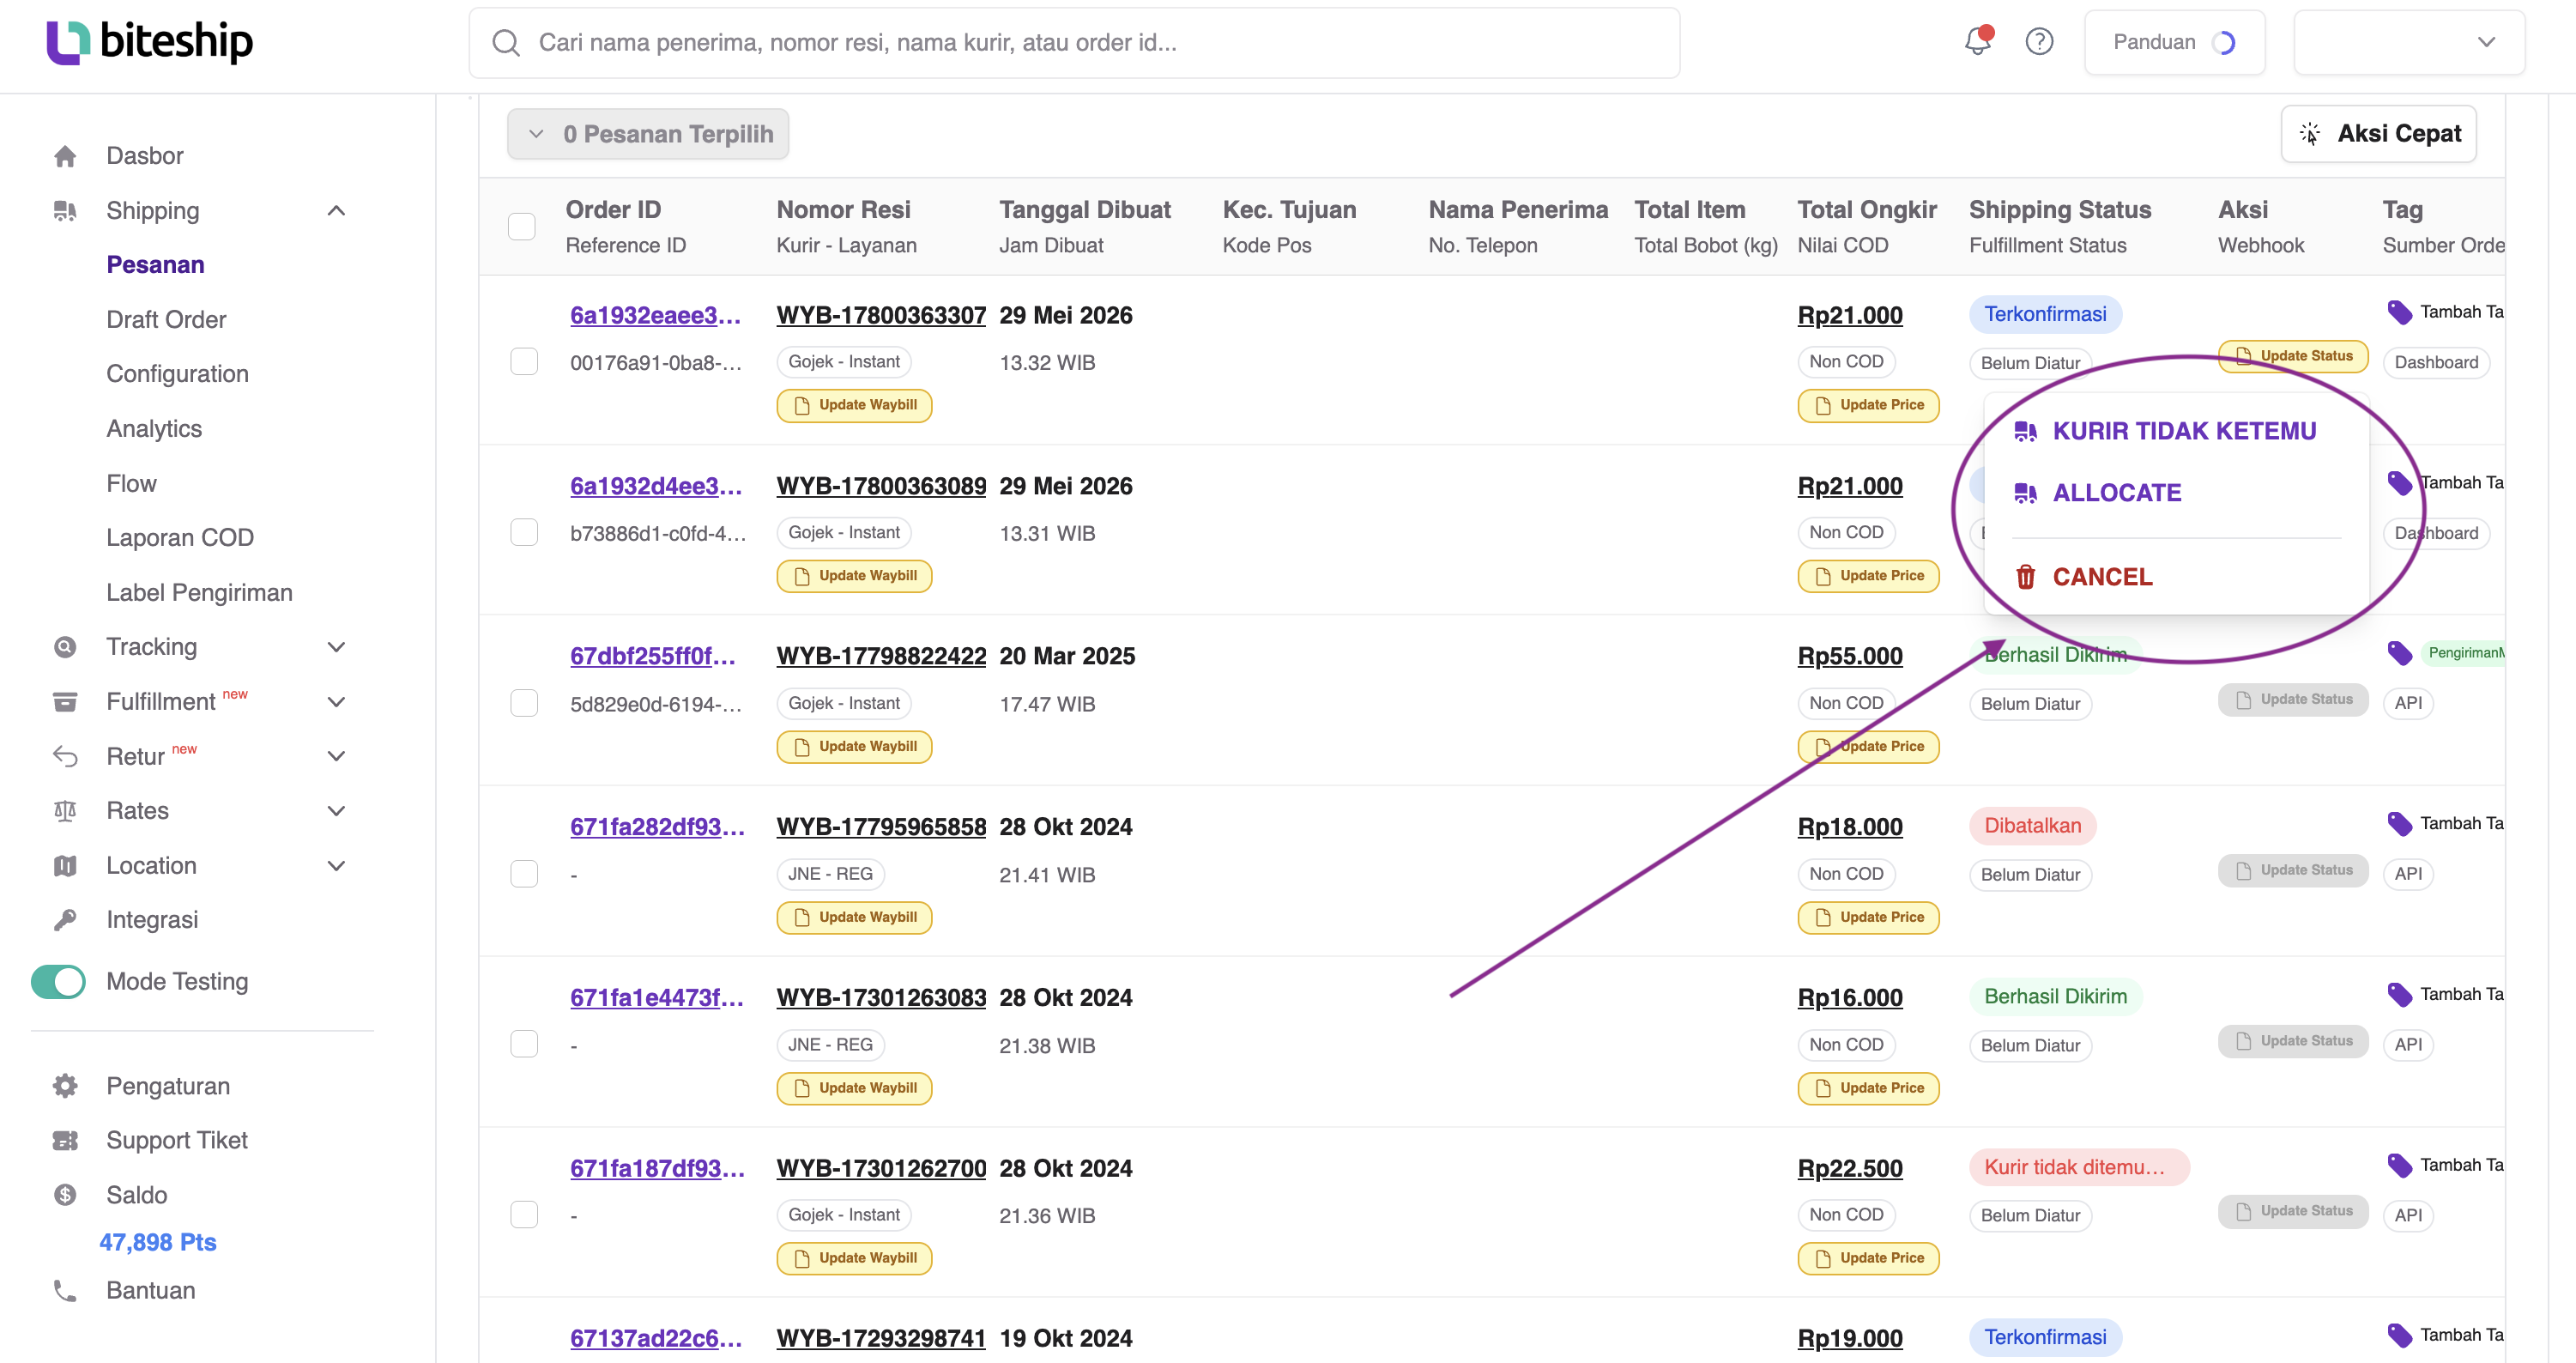Click the search magnifier icon
This screenshot has height=1363, width=2576.
[506, 43]
